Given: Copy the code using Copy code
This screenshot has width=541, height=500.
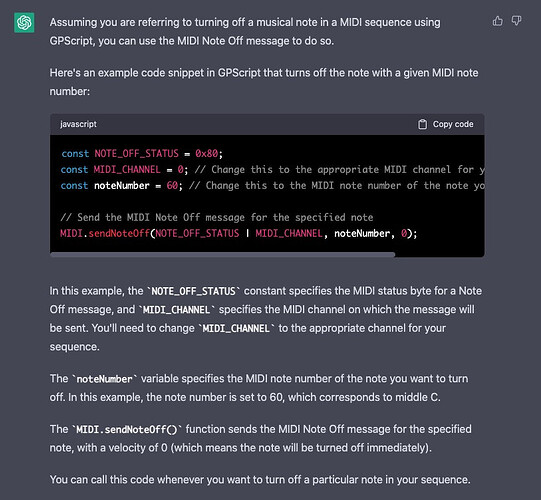Looking at the screenshot, I should click(x=446, y=124).
